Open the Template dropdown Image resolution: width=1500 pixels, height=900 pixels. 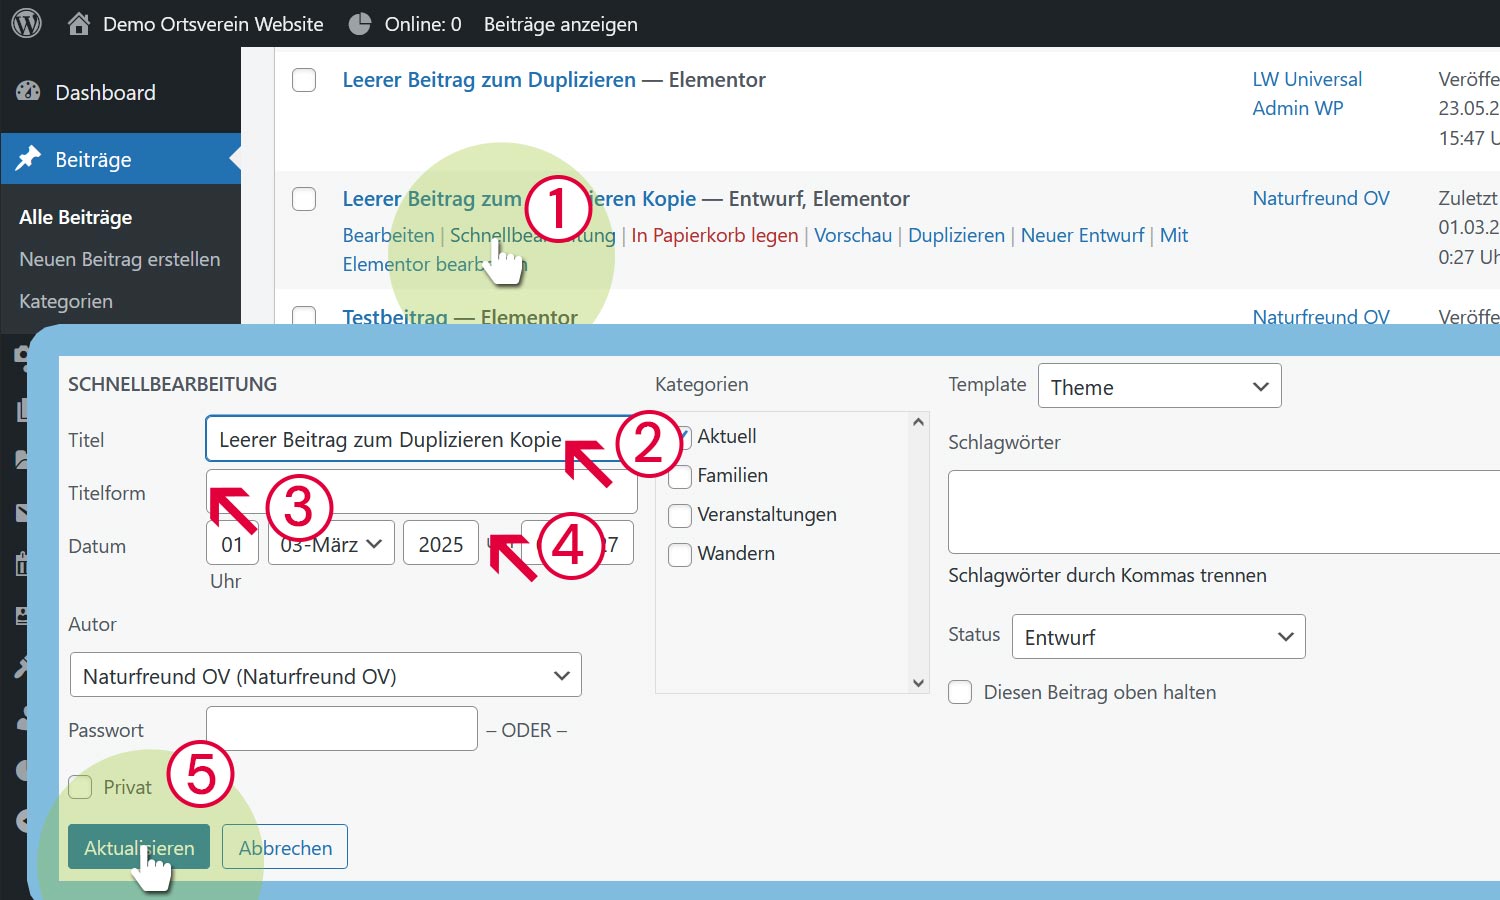[1159, 387]
